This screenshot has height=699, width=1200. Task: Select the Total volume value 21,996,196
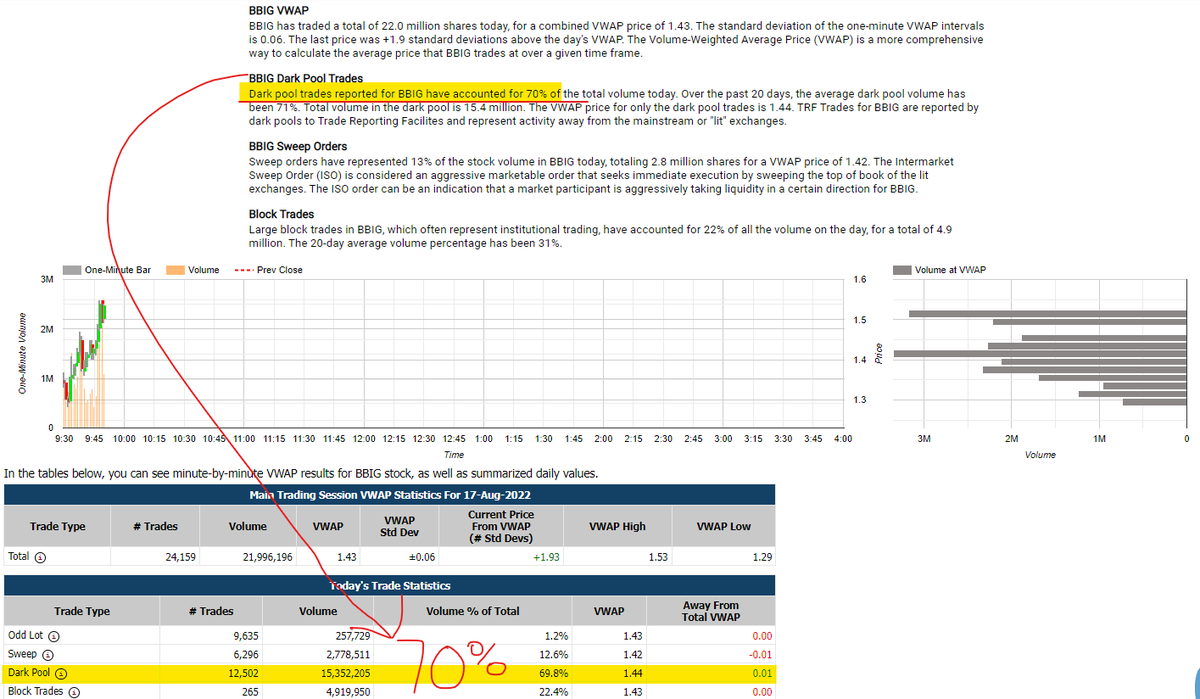point(267,557)
